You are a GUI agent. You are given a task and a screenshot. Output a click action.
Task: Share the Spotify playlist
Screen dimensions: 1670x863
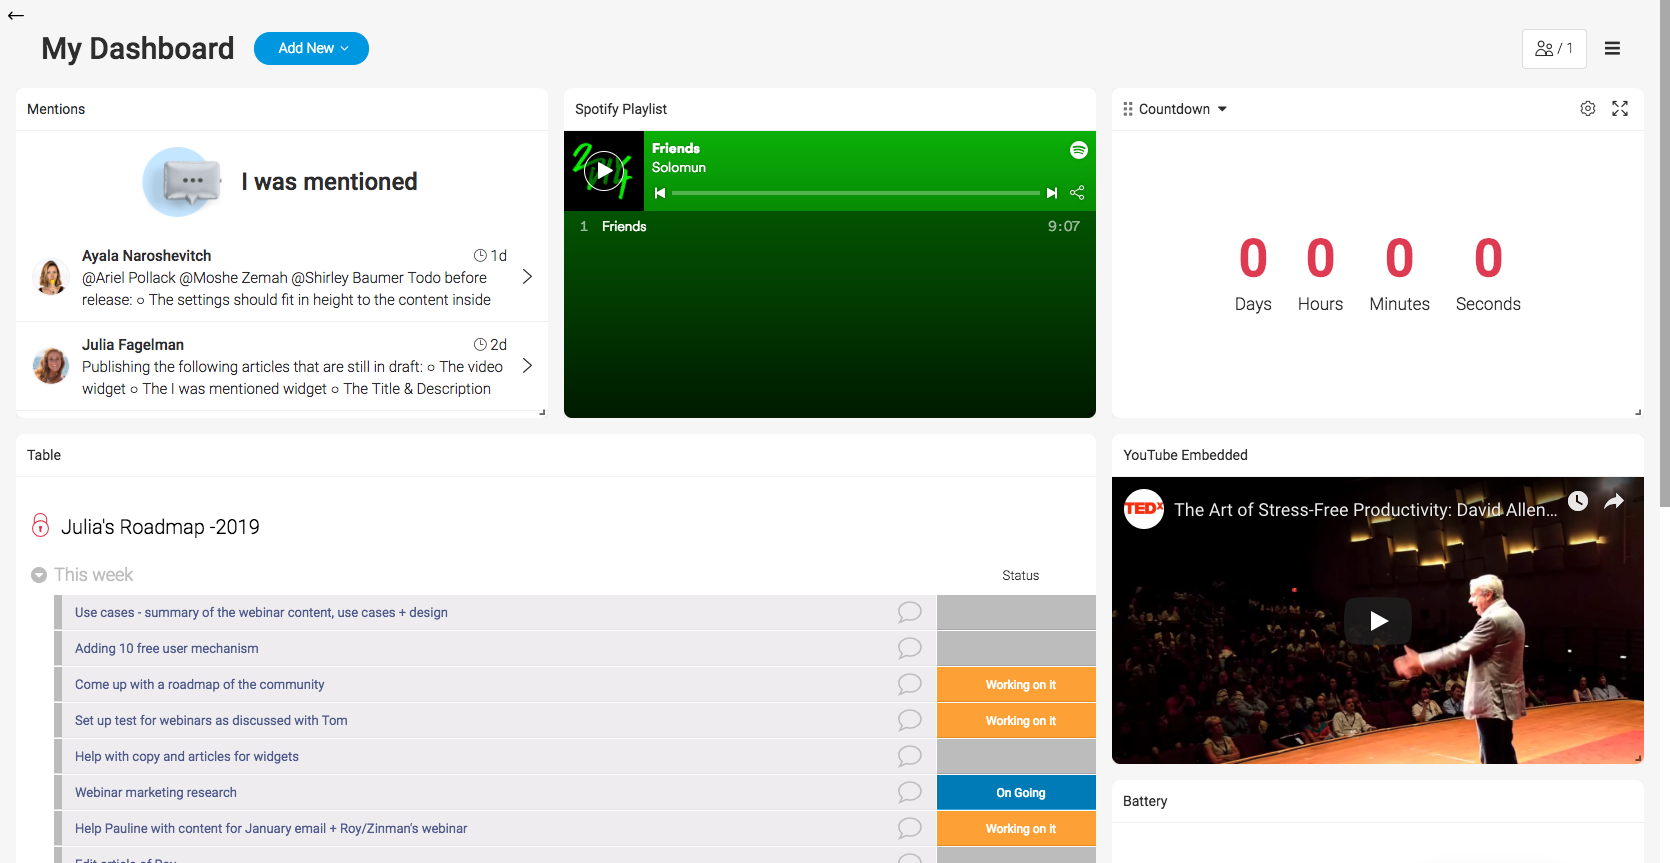pyautogui.click(x=1077, y=193)
